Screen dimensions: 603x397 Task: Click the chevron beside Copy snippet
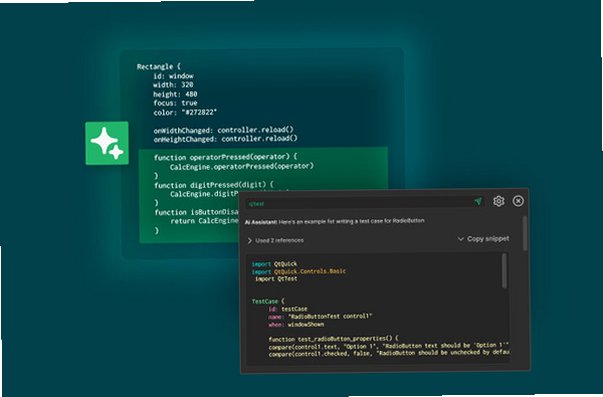pos(460,239)
